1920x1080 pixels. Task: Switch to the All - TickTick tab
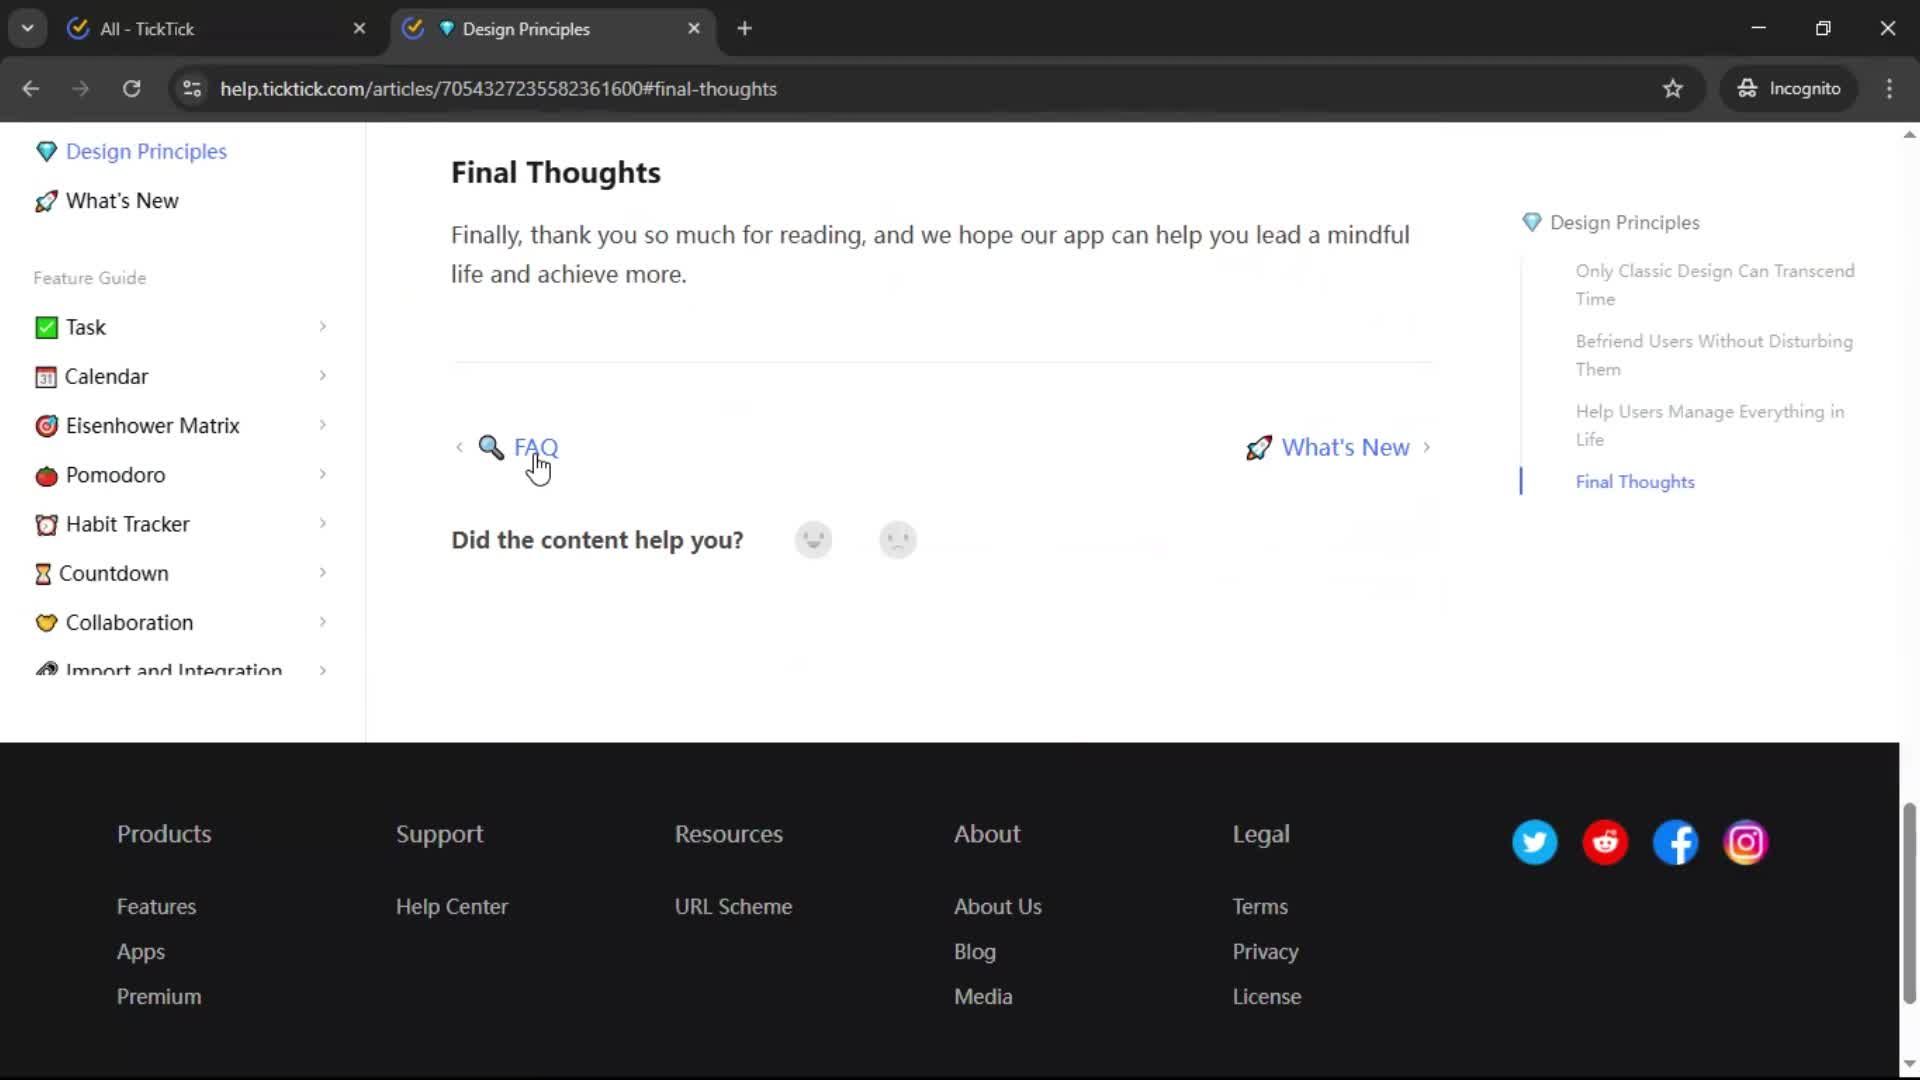pos(215,29)
